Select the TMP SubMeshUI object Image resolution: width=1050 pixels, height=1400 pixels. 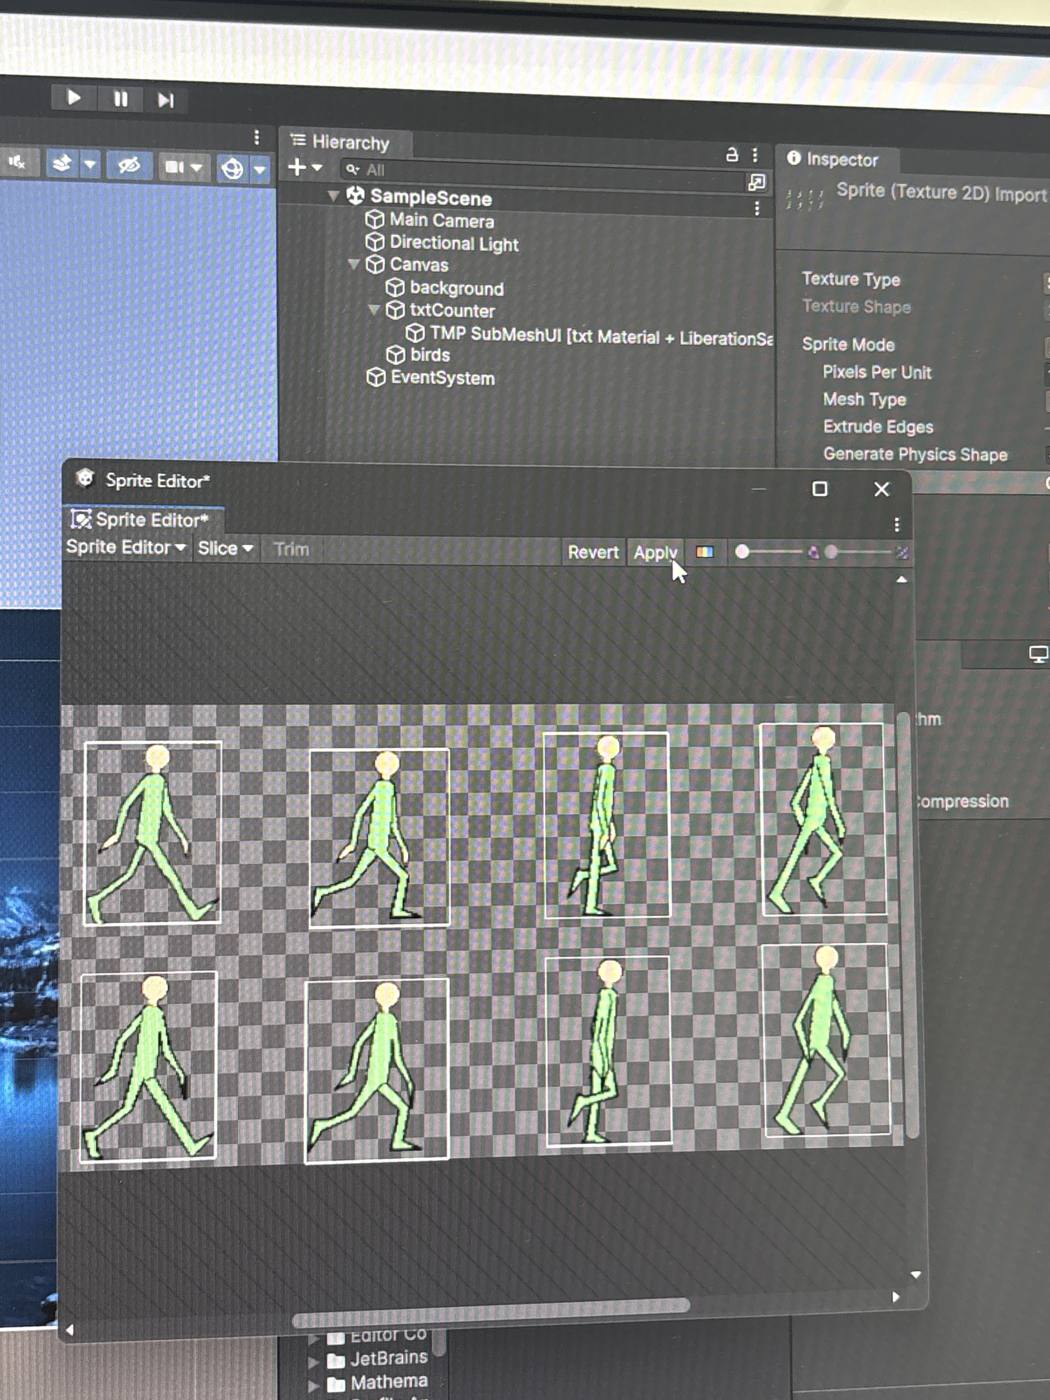(600, 335)
